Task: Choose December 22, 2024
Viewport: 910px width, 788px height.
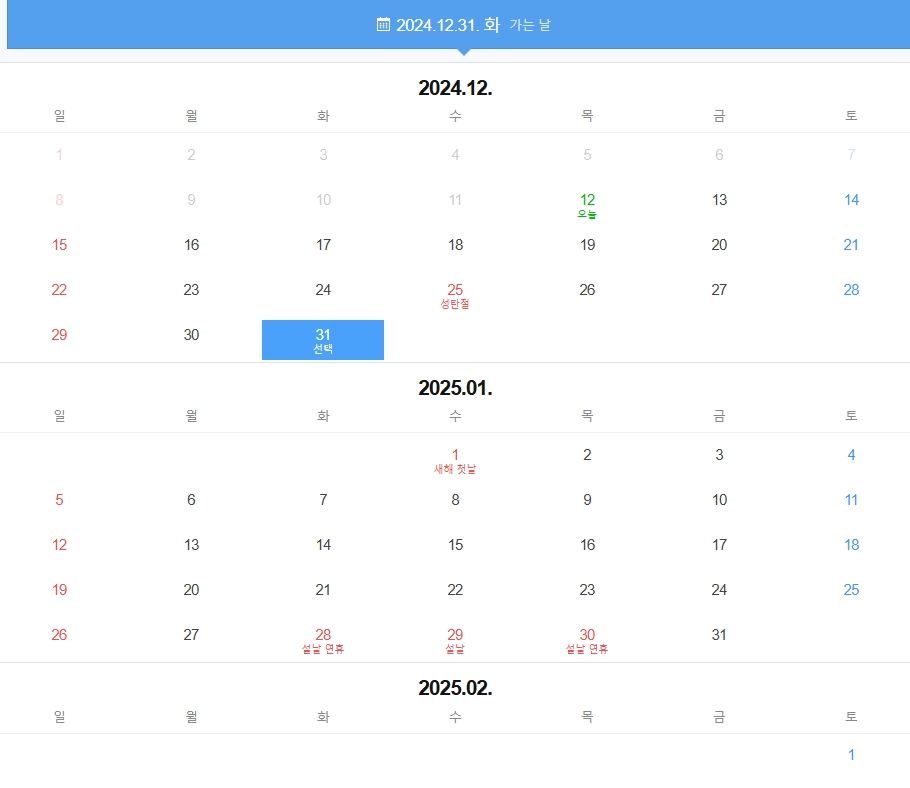Action: coord(59,290)
